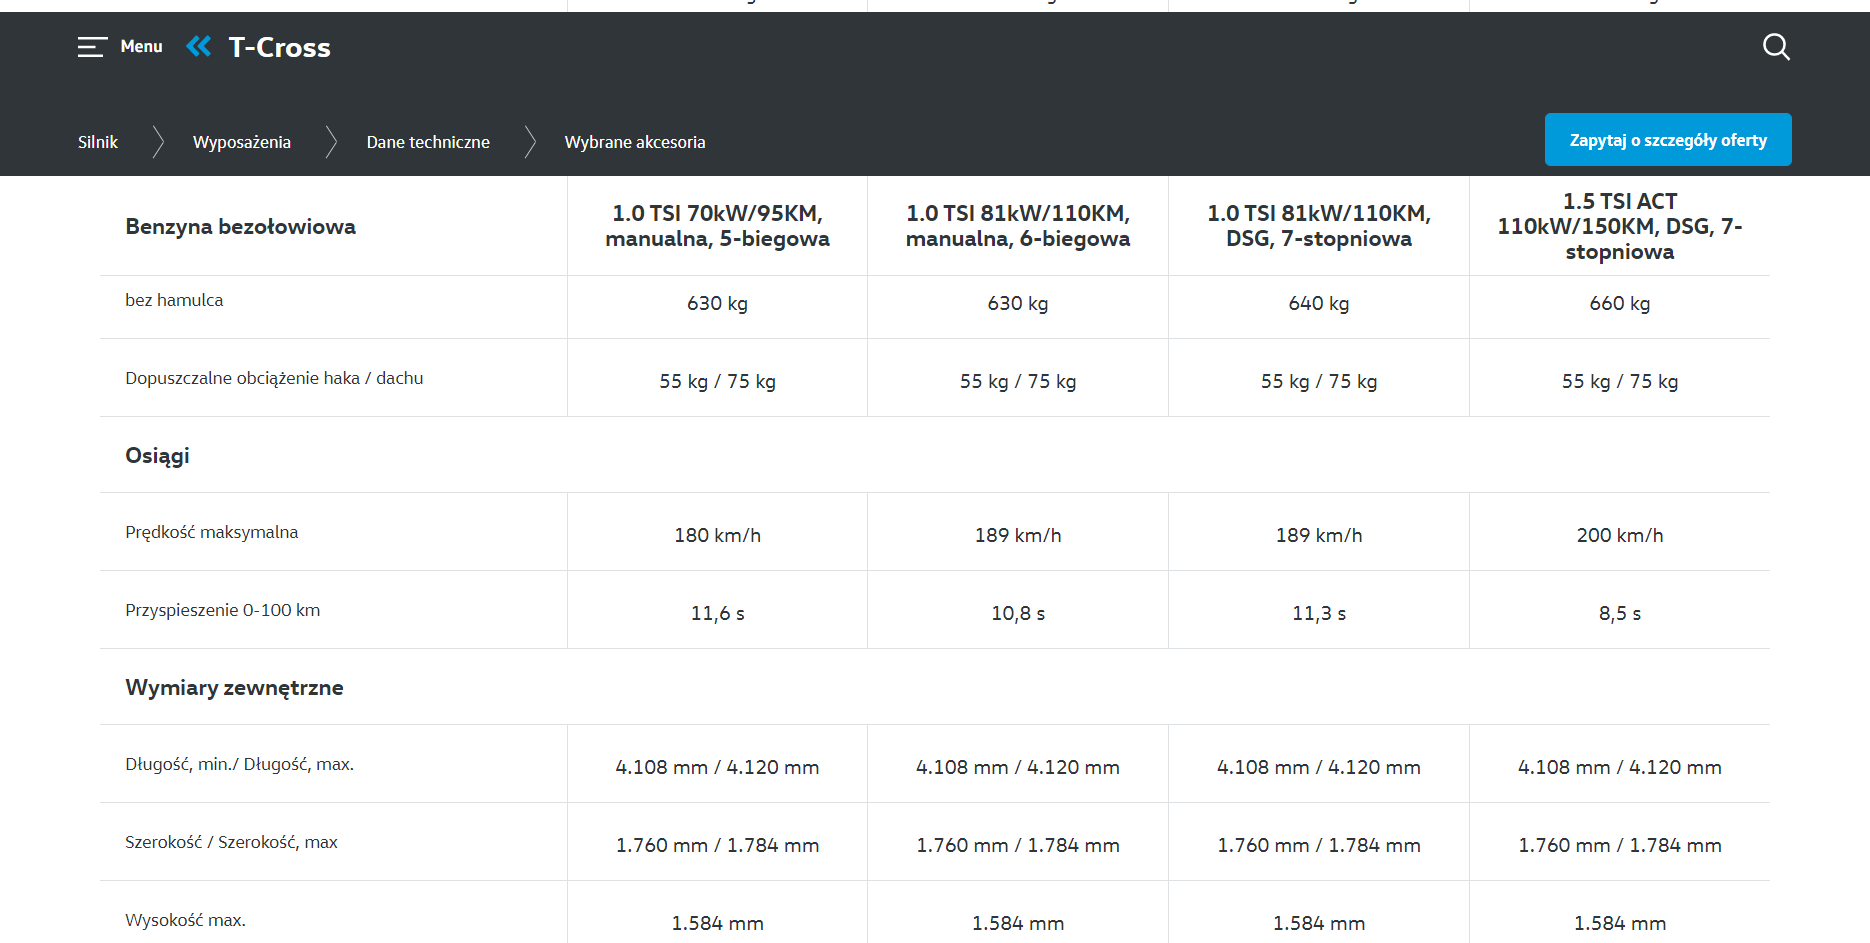Image resolution: width=1870 pixels, height=943 pixels.
Task: Go to Dane techniczne section
Action: (x=428, y=142)
